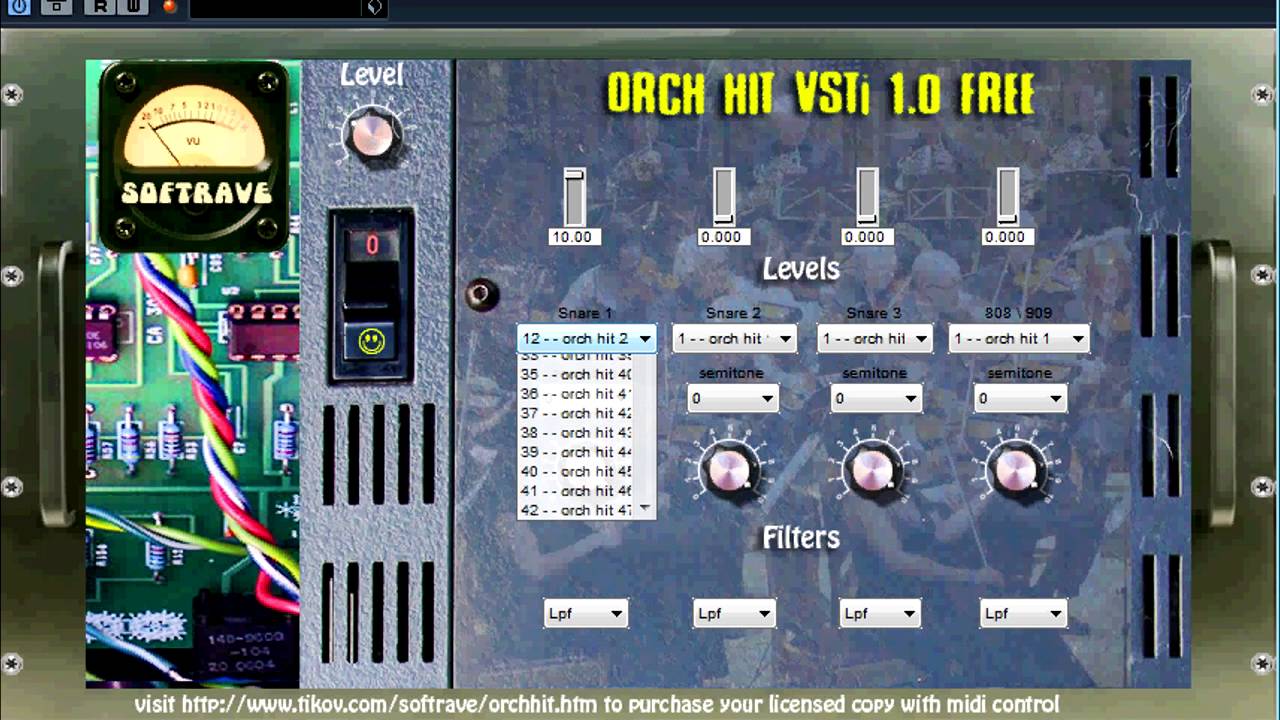Select '42 -- orch hit 47' from list
This screenshot has width=1280, height=720.
coord(577,510)
